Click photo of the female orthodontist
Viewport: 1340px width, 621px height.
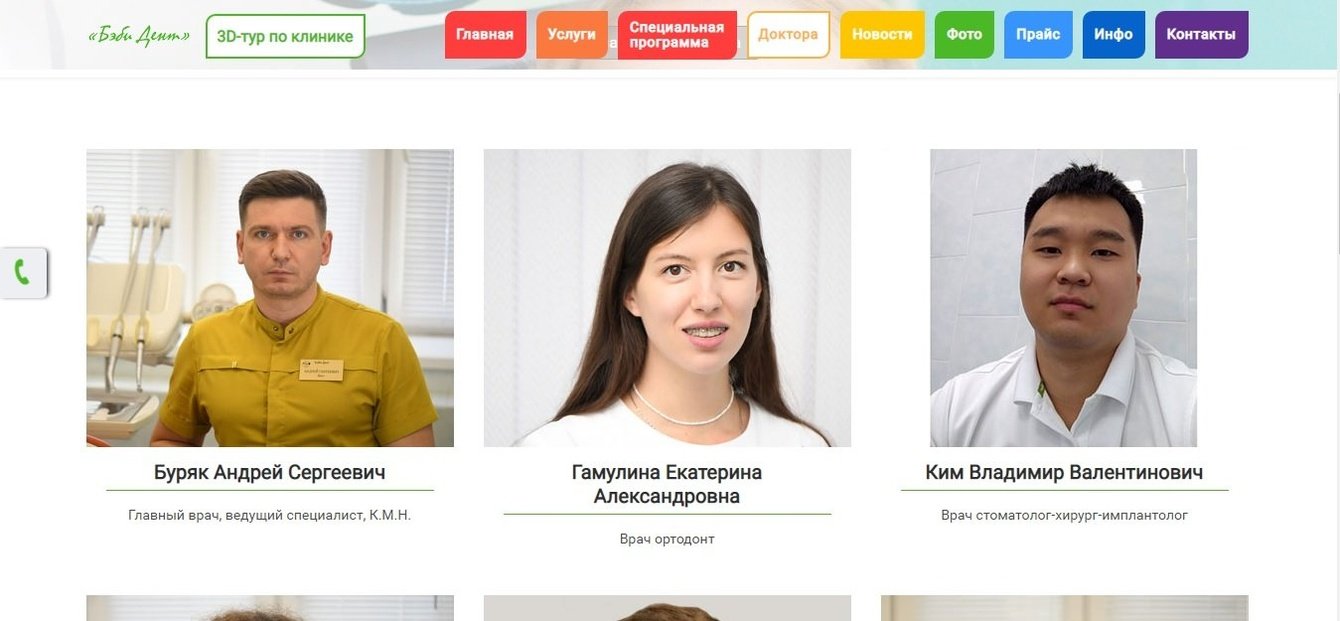667,298
